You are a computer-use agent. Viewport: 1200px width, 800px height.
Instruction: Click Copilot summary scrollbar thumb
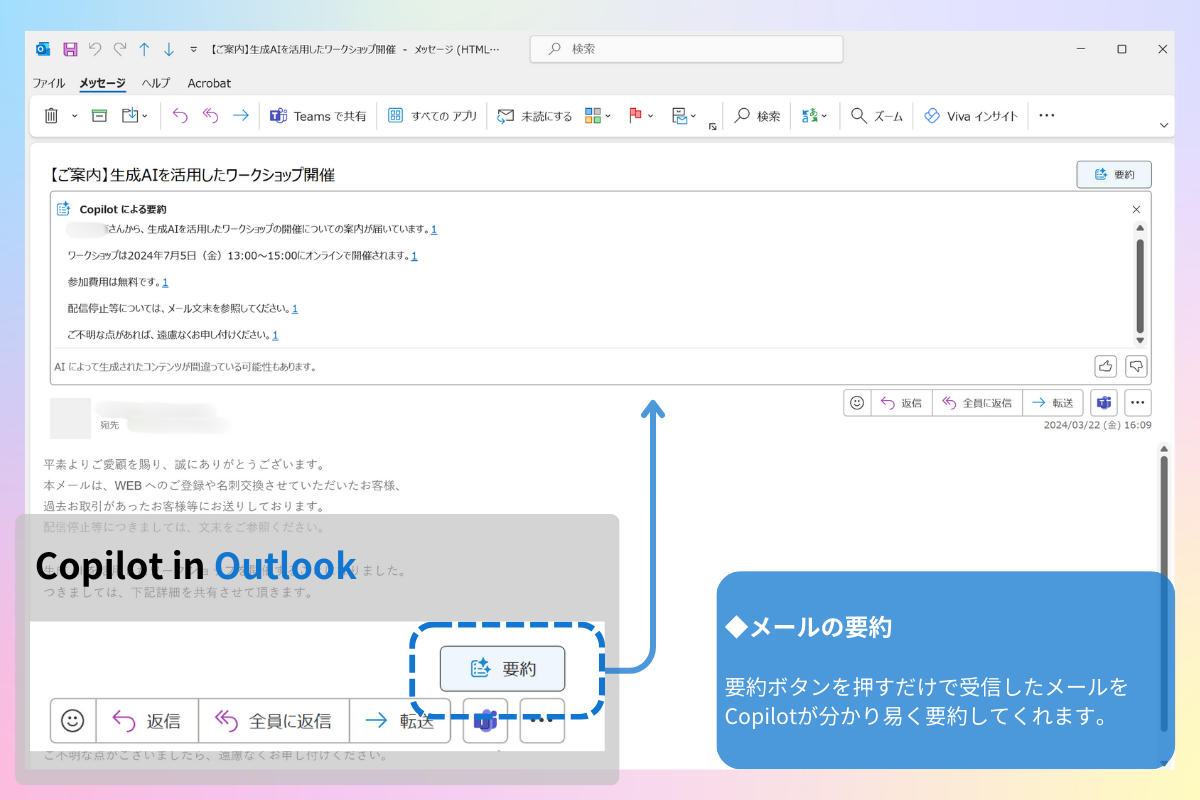tap(1140, 286)
